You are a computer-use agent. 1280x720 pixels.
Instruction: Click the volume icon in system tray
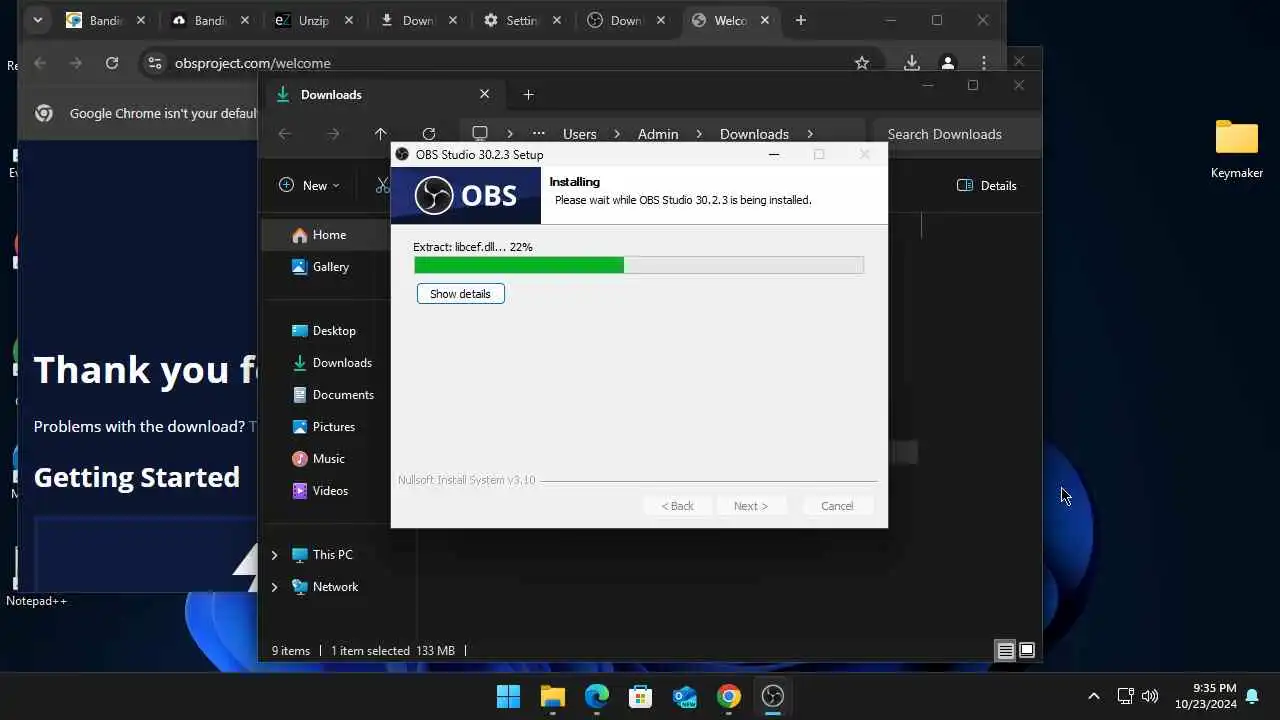pyautogui.click(x=1150, y=696)
